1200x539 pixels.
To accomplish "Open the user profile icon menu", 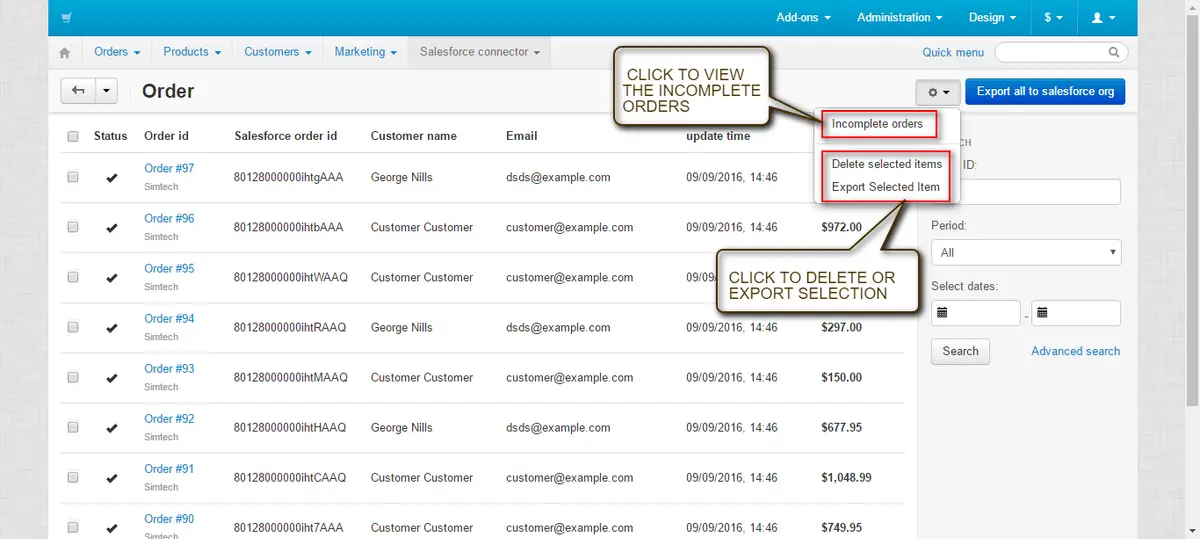I will coord(1103,18).
